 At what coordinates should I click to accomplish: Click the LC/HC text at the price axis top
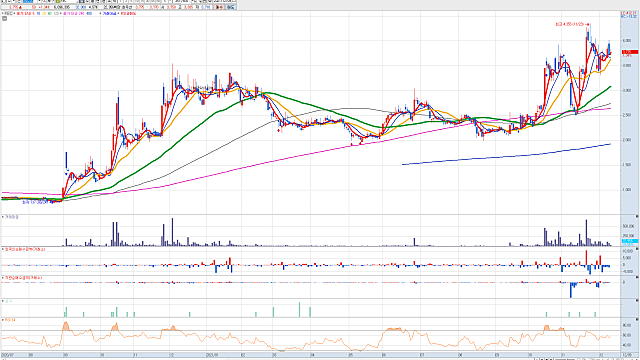point(629,15)
